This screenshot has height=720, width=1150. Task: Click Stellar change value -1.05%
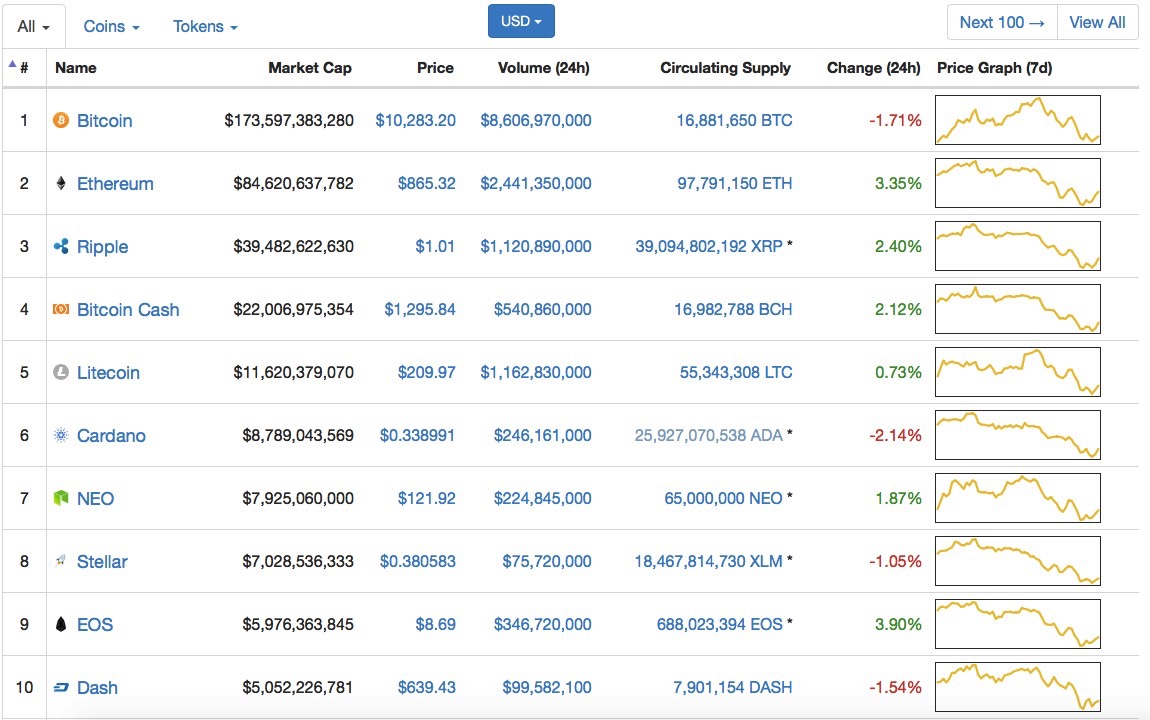click(x=895, y=562)
